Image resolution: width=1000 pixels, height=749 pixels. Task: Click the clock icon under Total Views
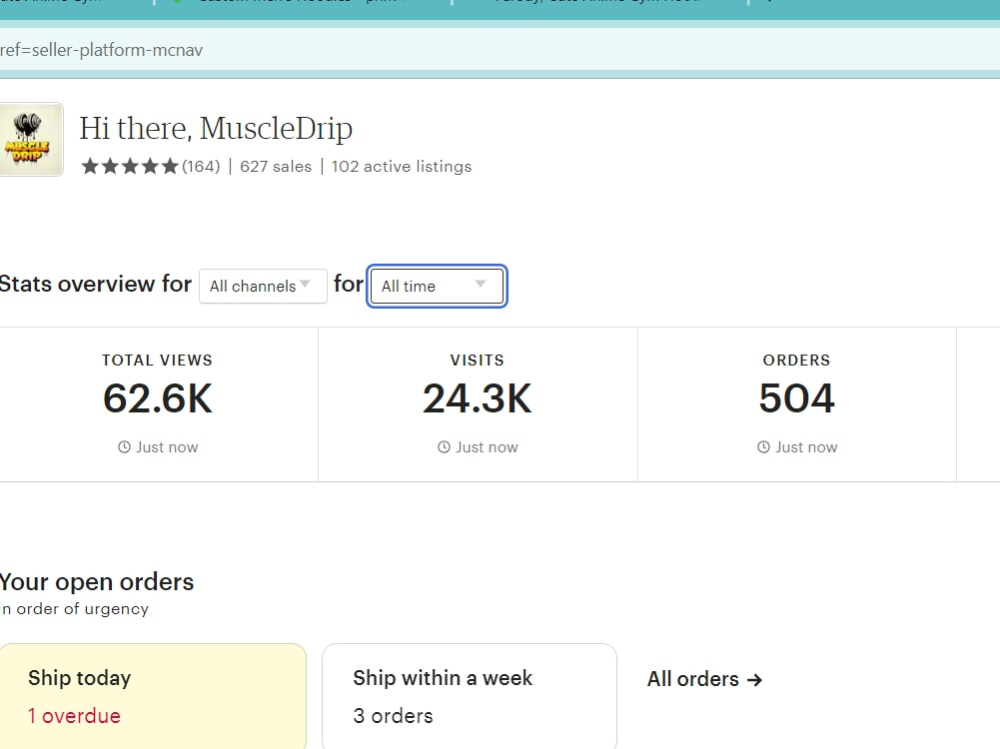[124, 447]
